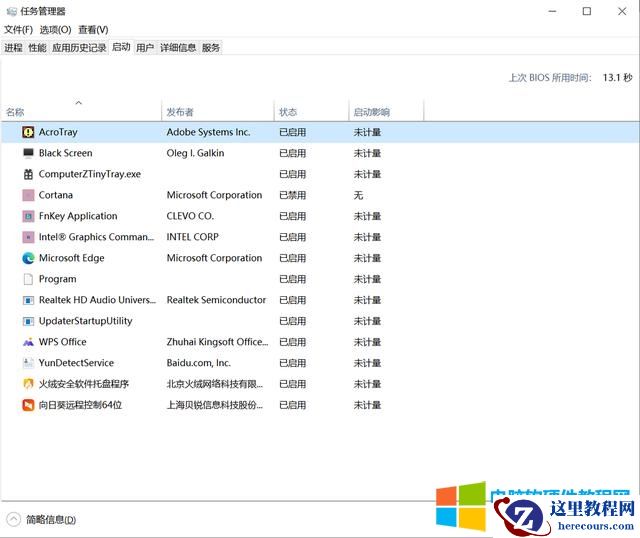Switch to the 详细信息 tab
Viewport: 640px width, 538px height.
[x=178, y=47]
